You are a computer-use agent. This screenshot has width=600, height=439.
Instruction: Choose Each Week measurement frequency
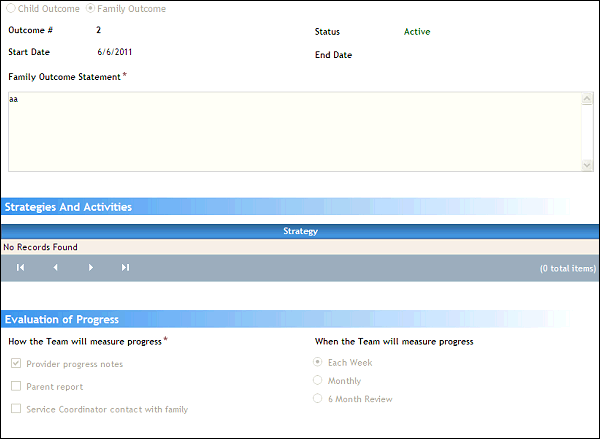click(x=318, y=362)
